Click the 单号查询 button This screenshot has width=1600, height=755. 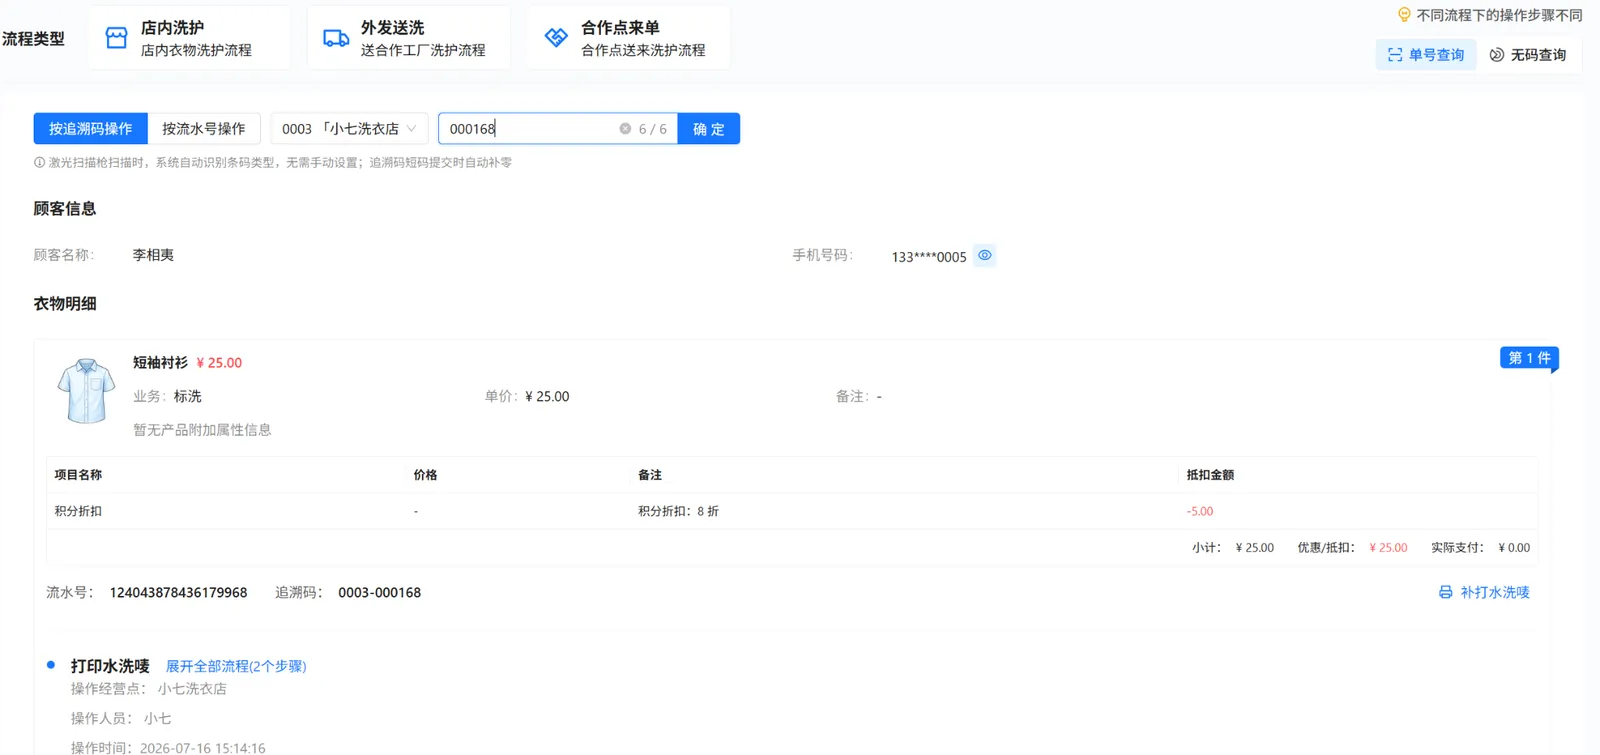[x=1426, y=55]
